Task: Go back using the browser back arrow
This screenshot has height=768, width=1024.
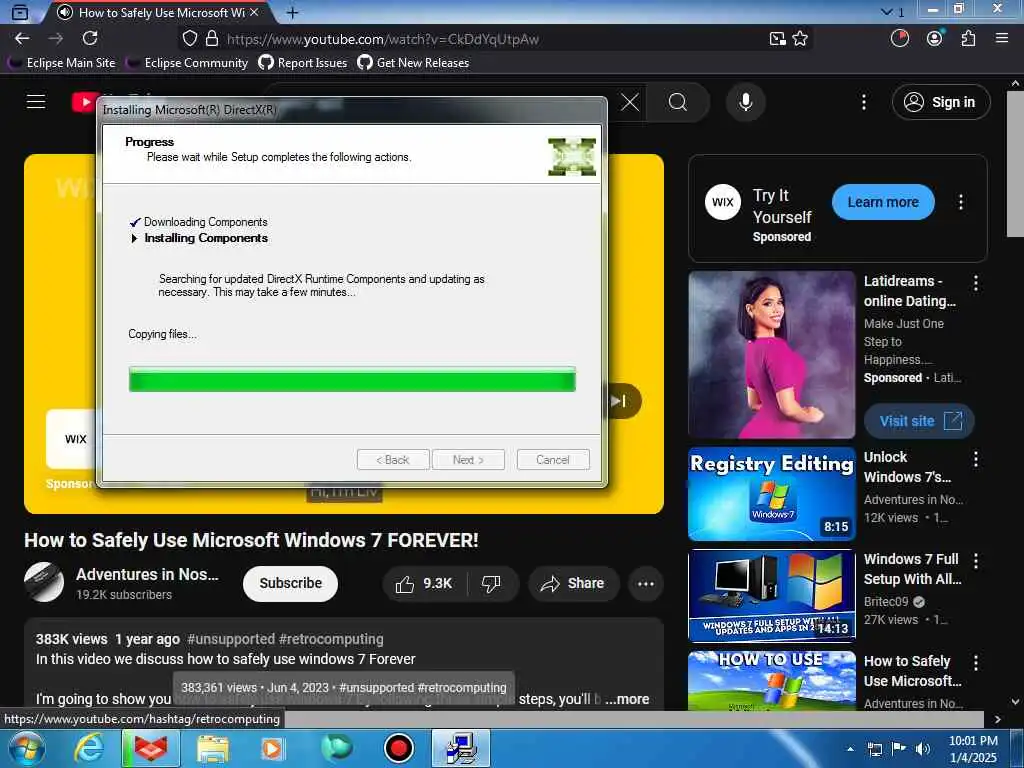Action: tap(22, 39)
